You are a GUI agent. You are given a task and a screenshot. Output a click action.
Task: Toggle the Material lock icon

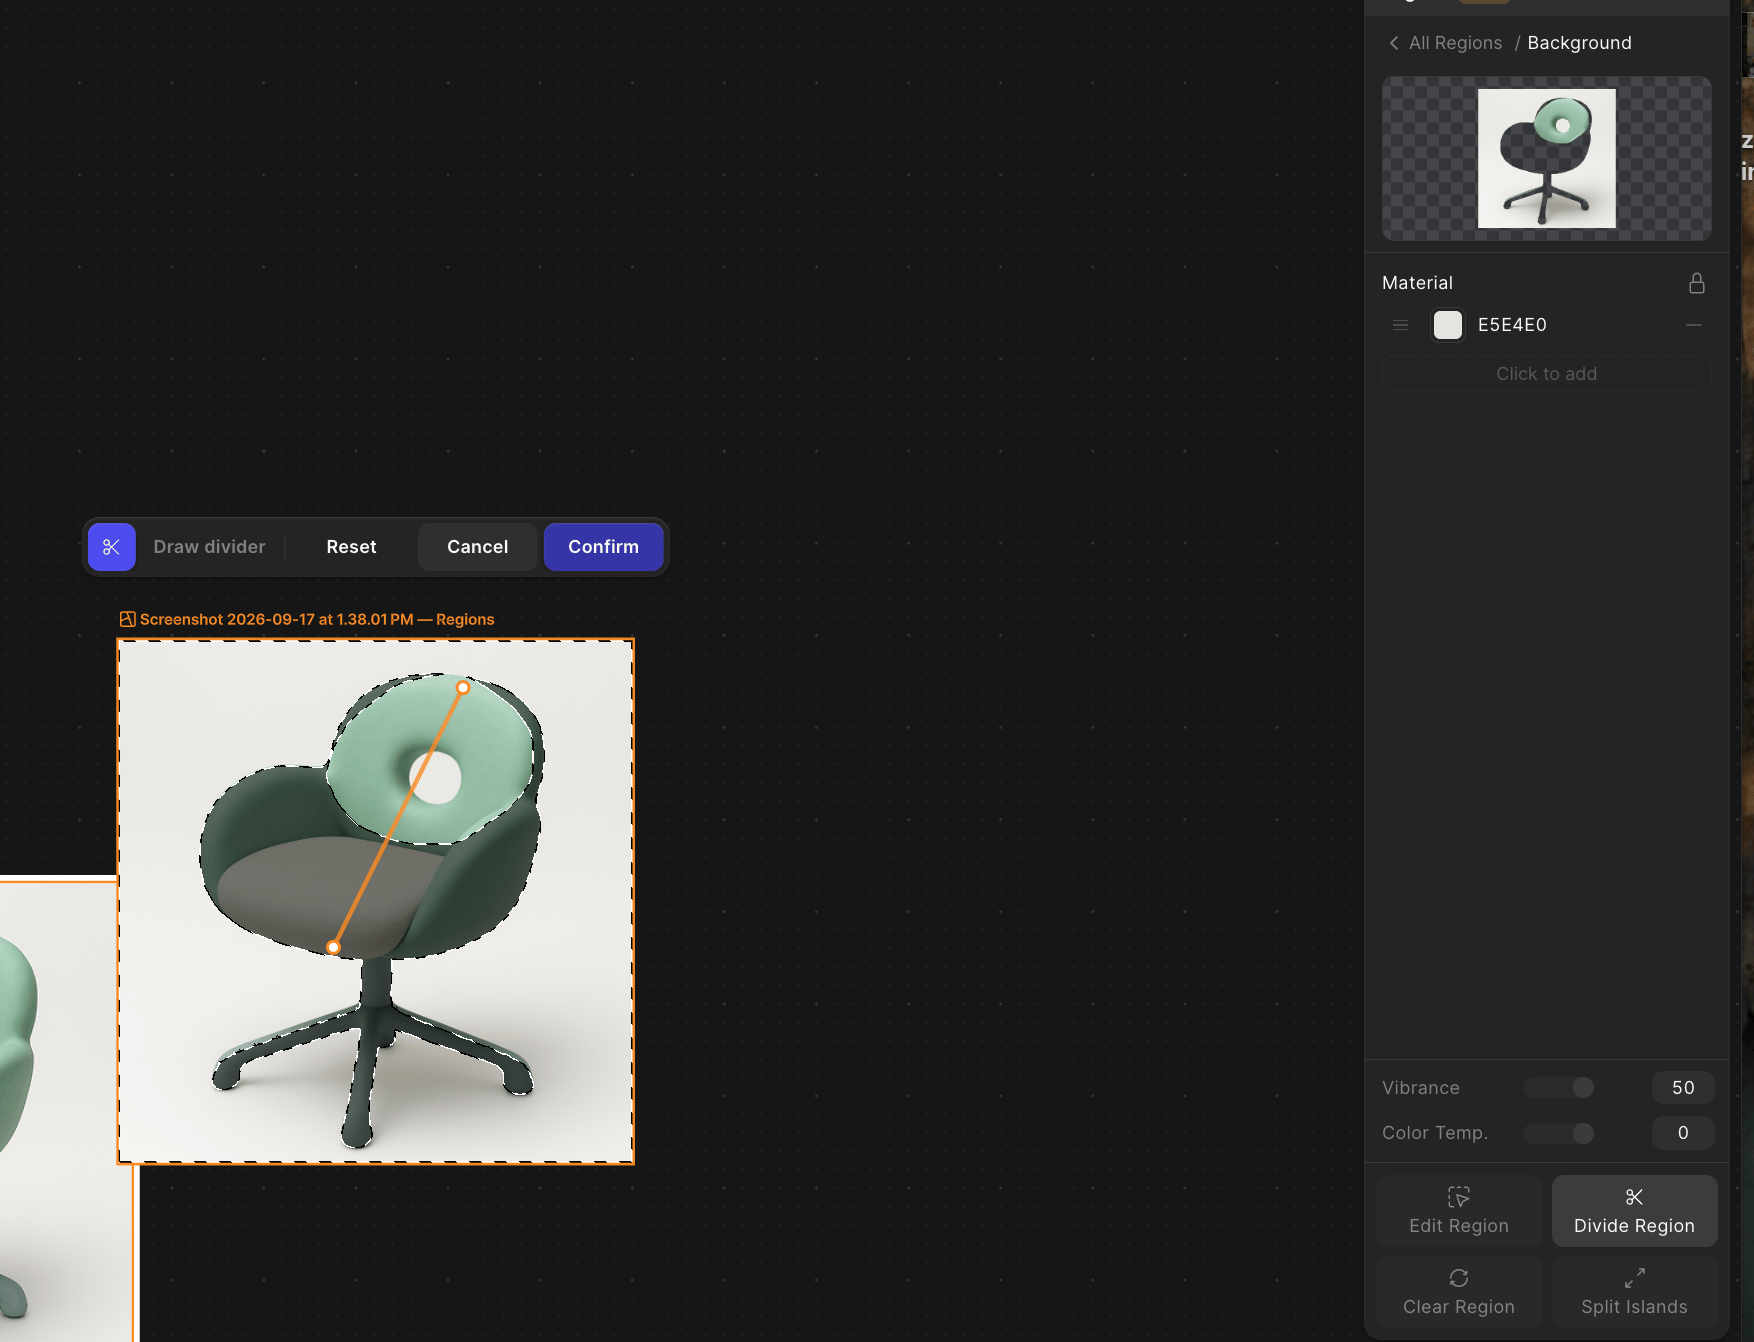click(x=1696, y=283)
